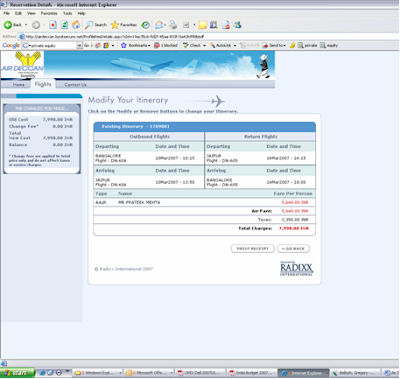Image resolution: width=400 pixels, height=379 pixels.
Task: Click the Windows Start button
Action: click(x=17, y=373)
